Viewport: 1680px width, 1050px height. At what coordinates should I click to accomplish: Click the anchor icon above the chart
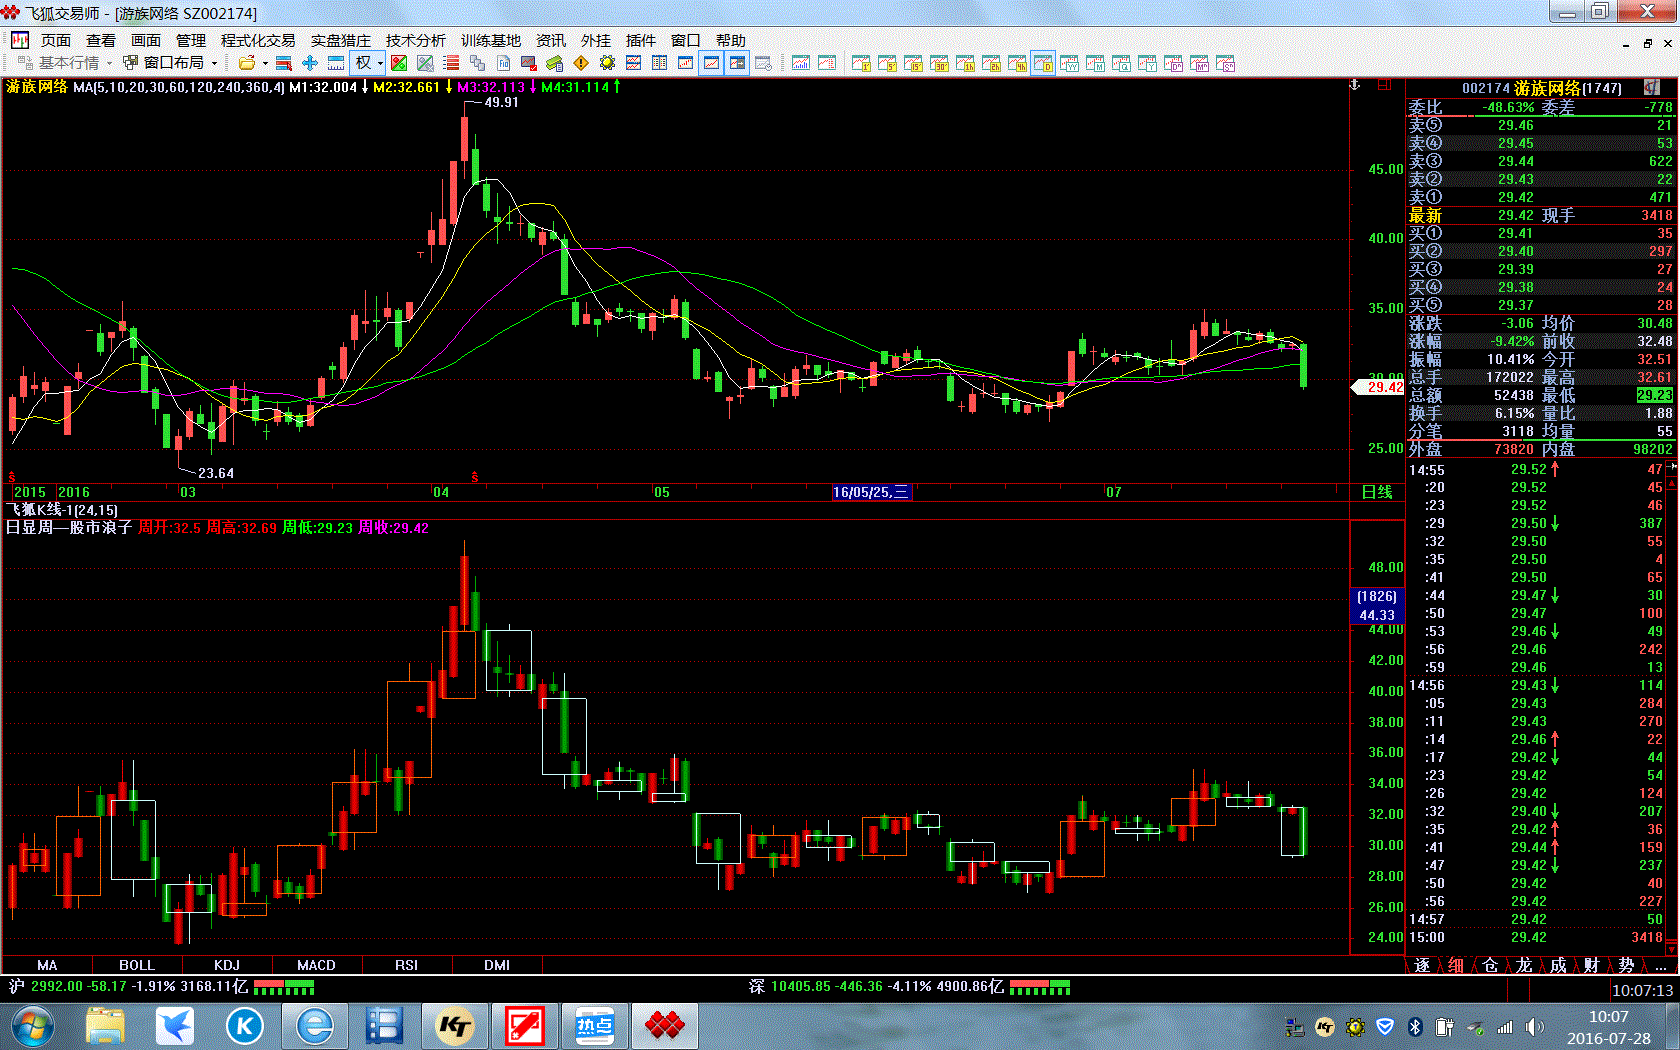tap(1355, 86)
